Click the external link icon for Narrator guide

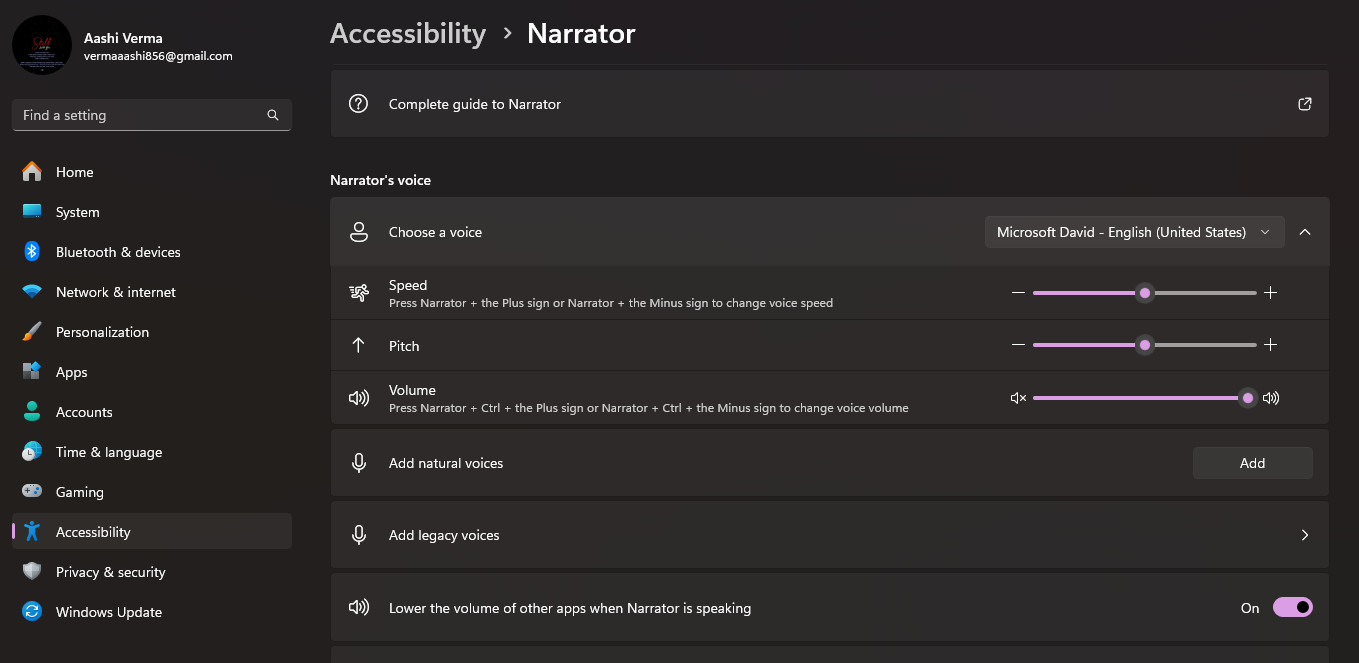pyautogui.click(x=1304, y=104)
